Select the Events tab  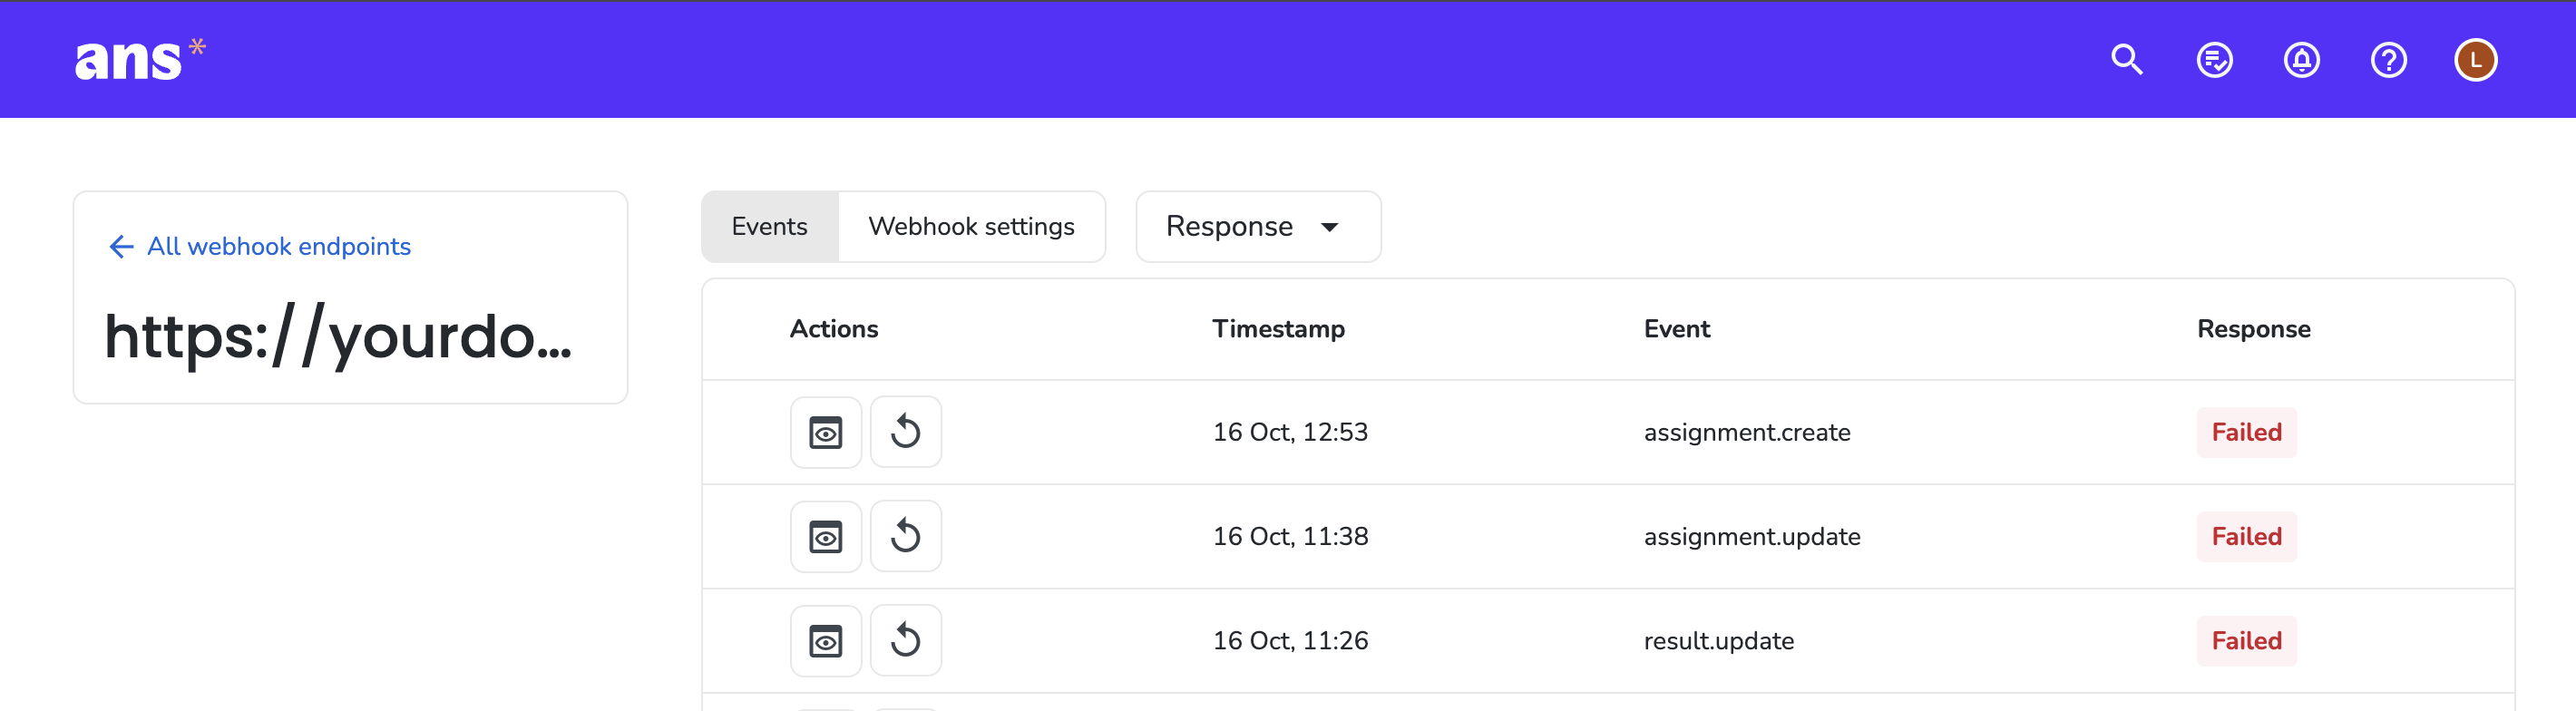tap(769, 227)
